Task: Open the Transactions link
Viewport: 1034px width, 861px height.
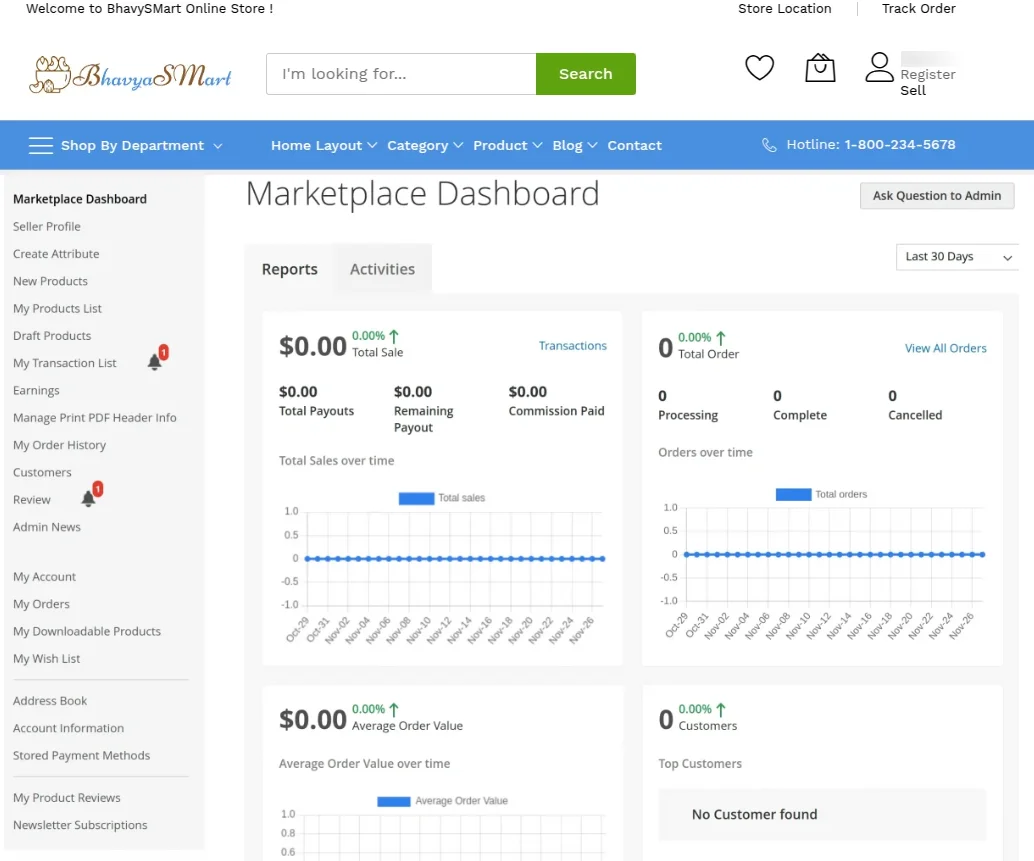Action: pos(573,345)
